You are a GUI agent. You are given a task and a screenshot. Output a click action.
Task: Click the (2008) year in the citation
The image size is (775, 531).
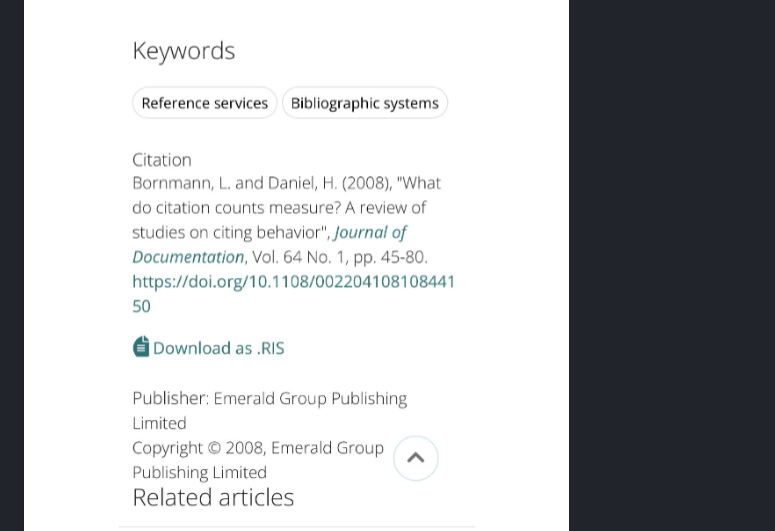coord(366,183)
